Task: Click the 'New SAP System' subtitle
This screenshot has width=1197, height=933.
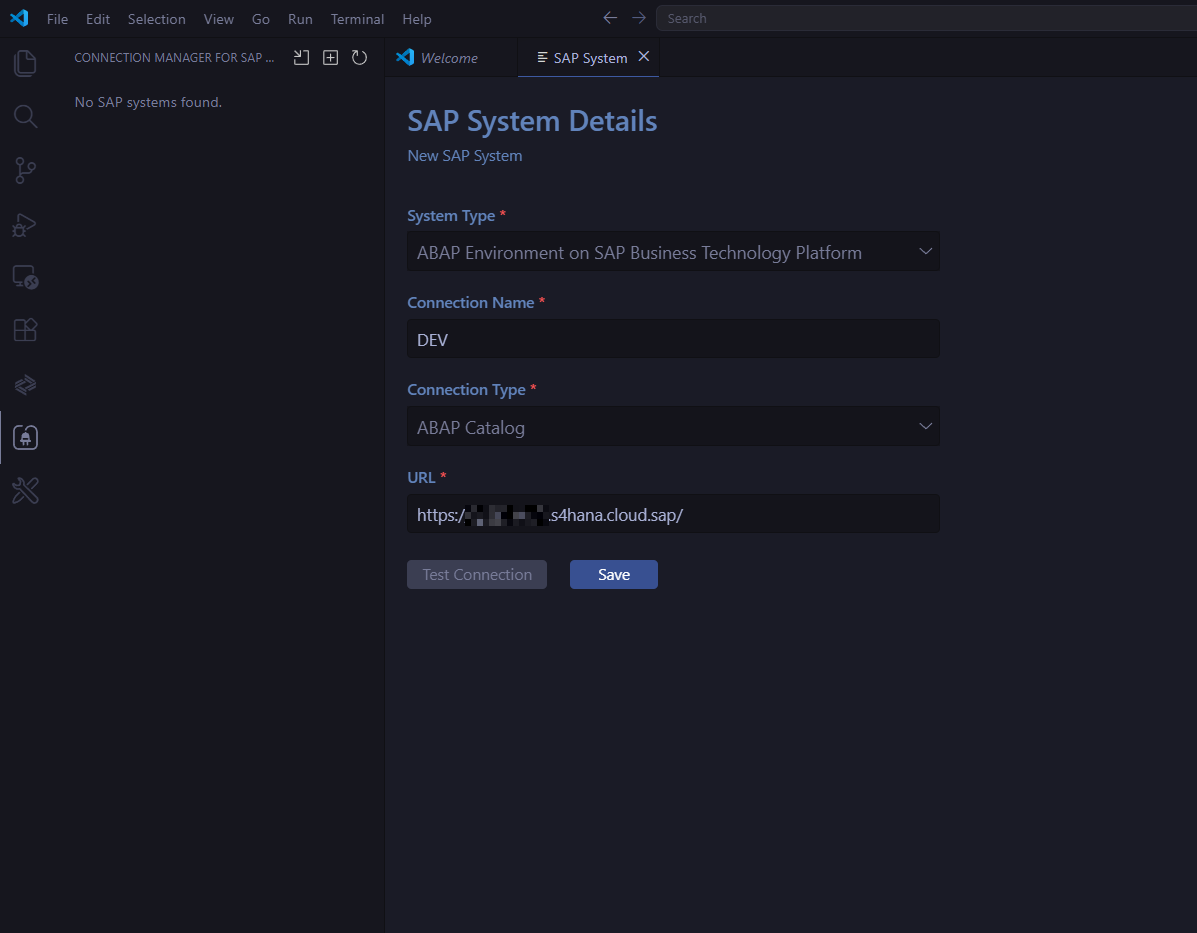Action: tap(465, 156)
